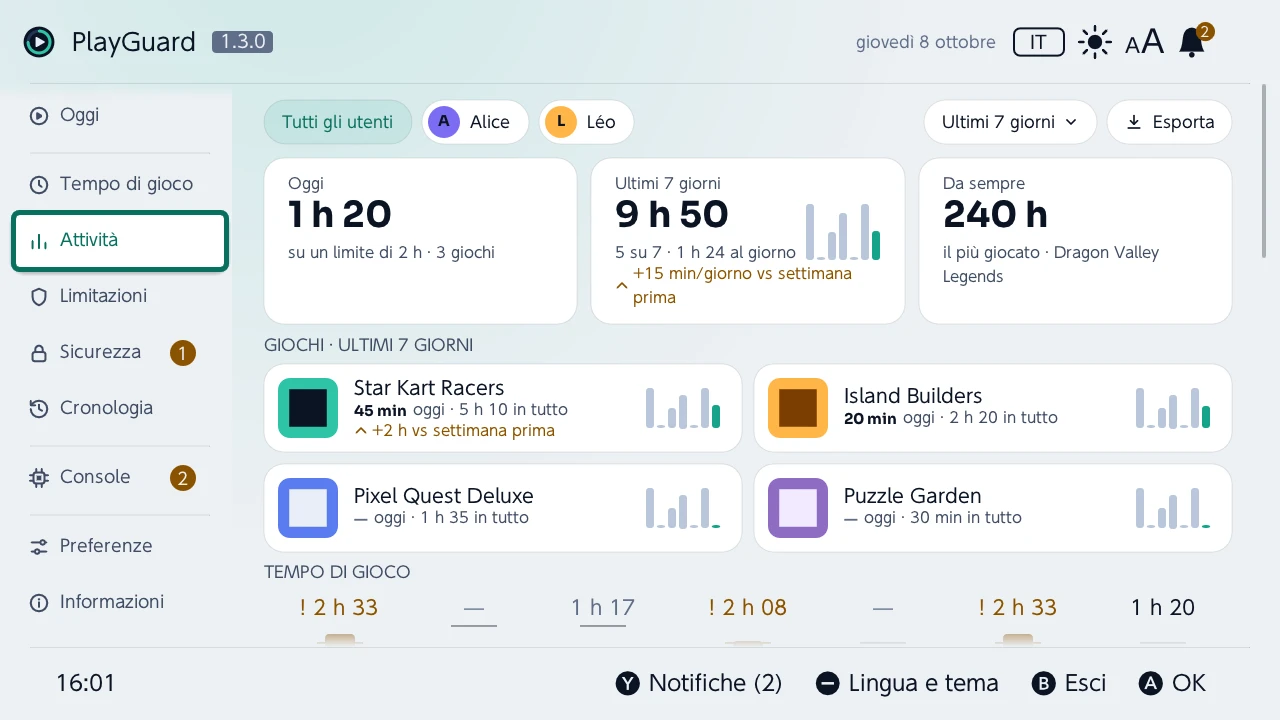Open Cronologia history entry
Screen dimensions: 1280x720
120,408
